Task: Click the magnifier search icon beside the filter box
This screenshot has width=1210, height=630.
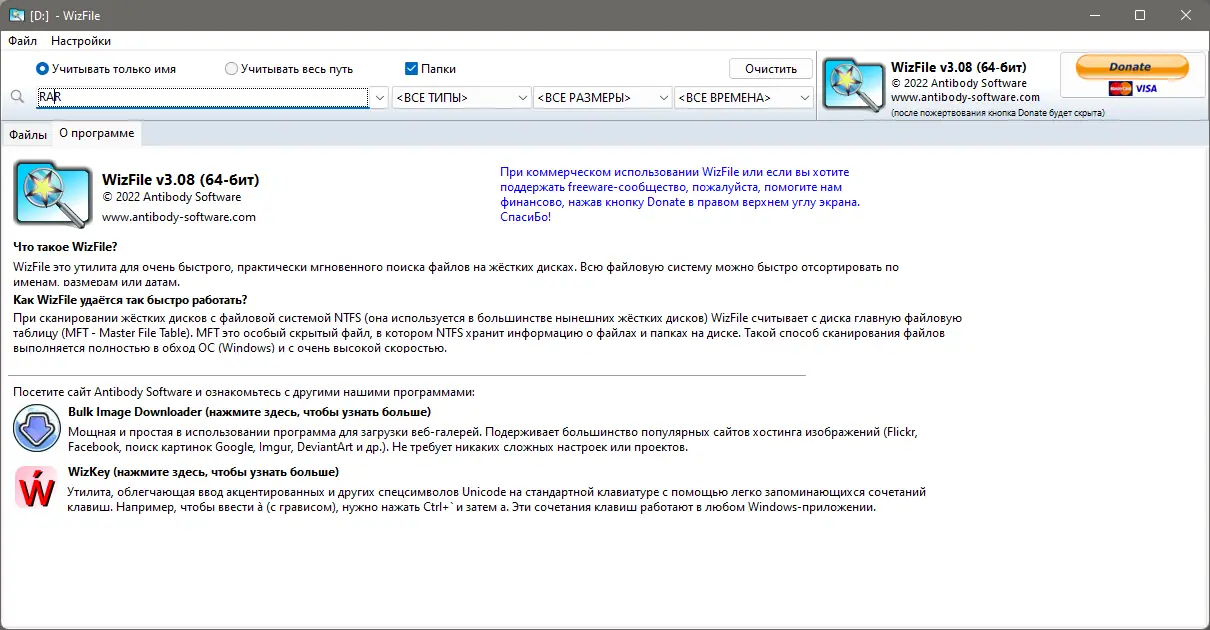Action: (x=17, y=97)
